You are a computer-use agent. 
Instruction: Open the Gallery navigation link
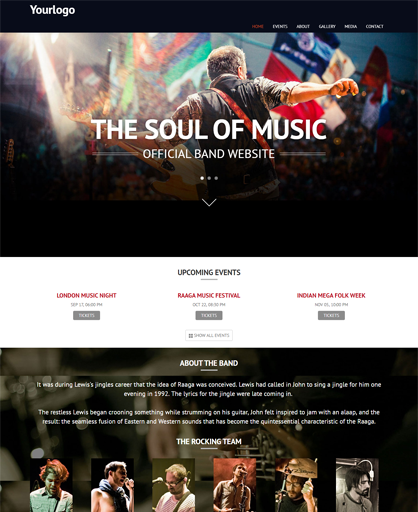coord(327,26)
